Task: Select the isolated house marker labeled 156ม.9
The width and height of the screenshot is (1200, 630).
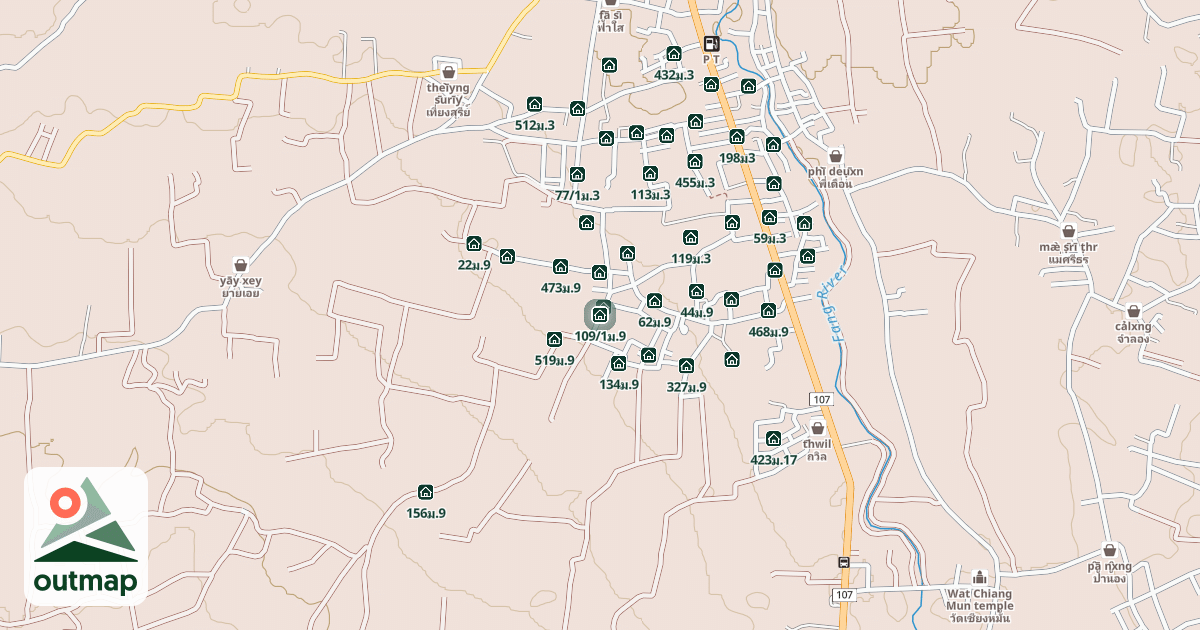Action: click(x=426, y=492)
